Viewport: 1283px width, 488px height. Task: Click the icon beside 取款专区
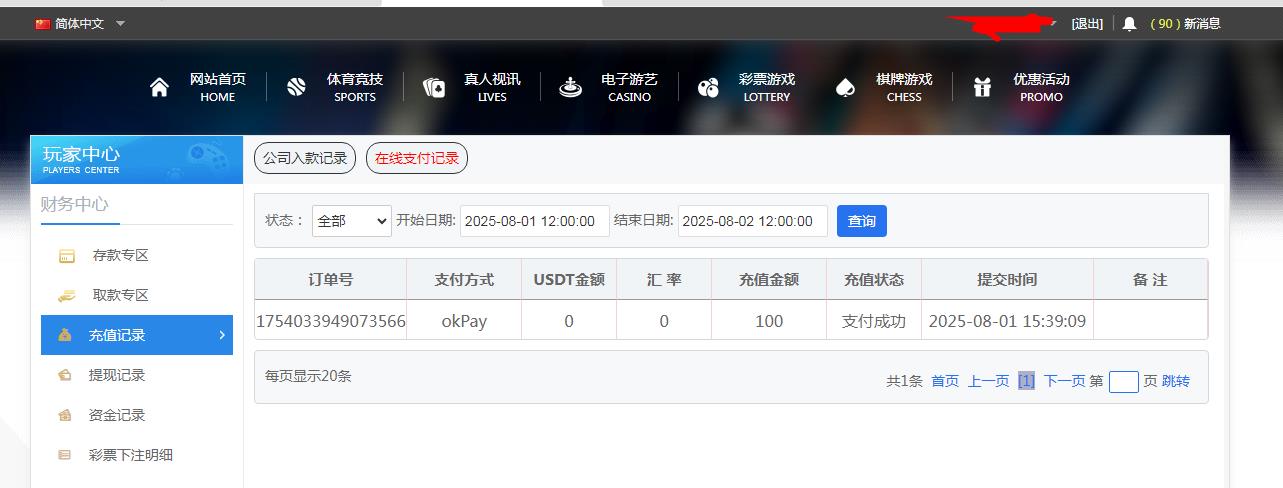coord(67,296)
